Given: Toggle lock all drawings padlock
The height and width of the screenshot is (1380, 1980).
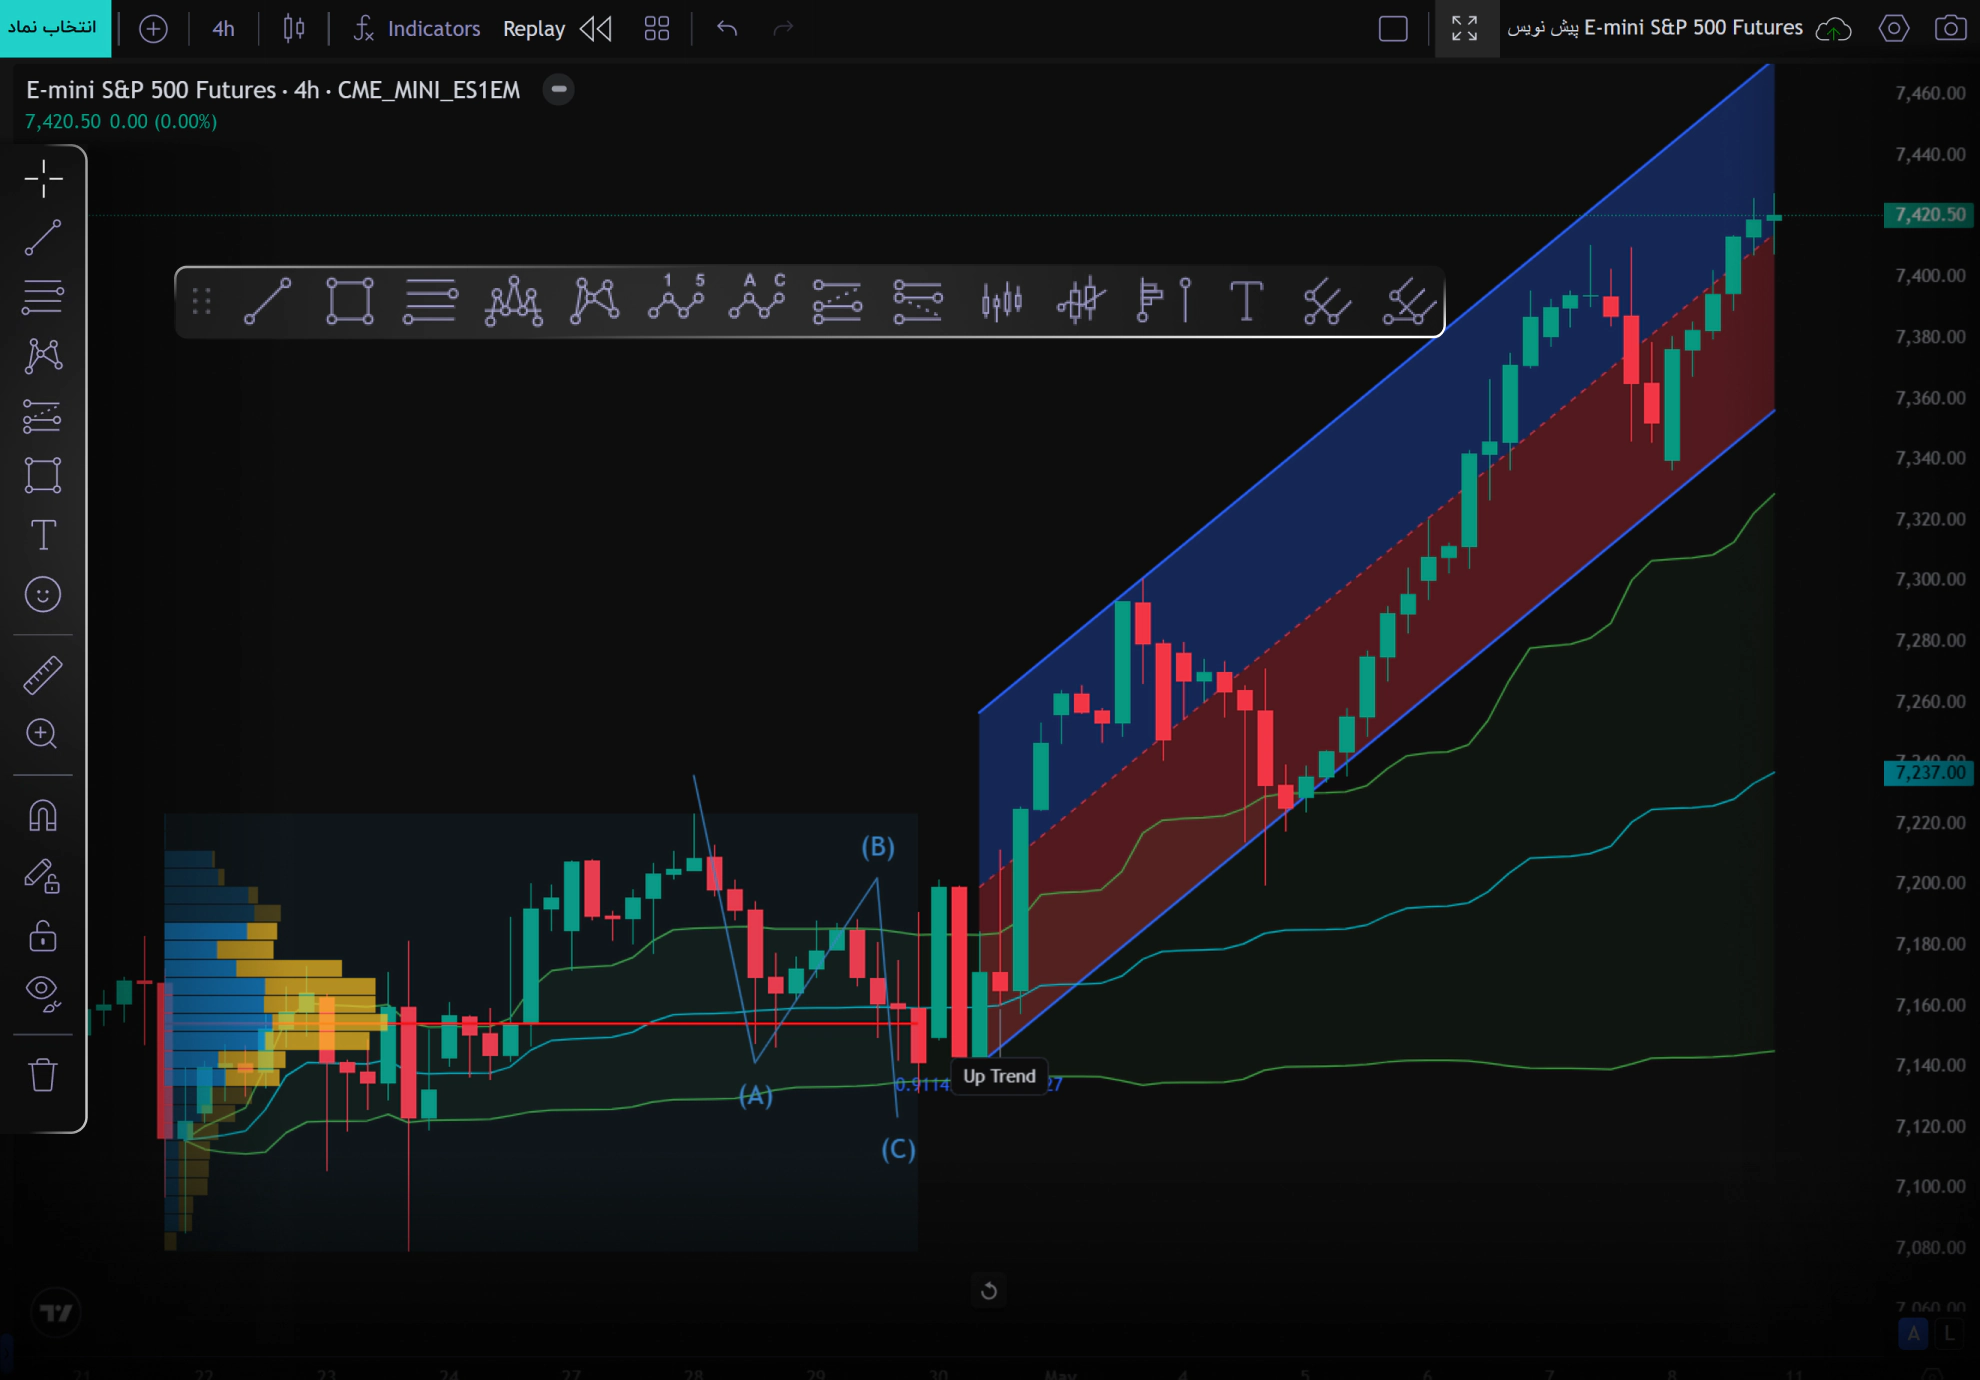Looking at the screenshot, I should 43,936.
